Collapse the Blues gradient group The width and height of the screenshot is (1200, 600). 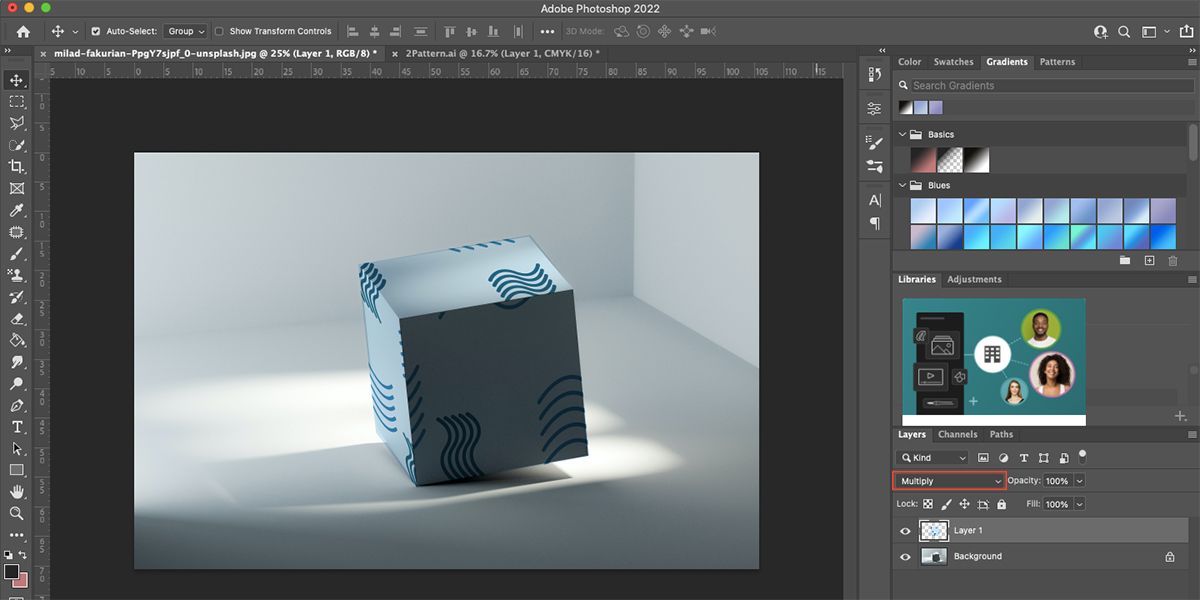pos(901,185)
